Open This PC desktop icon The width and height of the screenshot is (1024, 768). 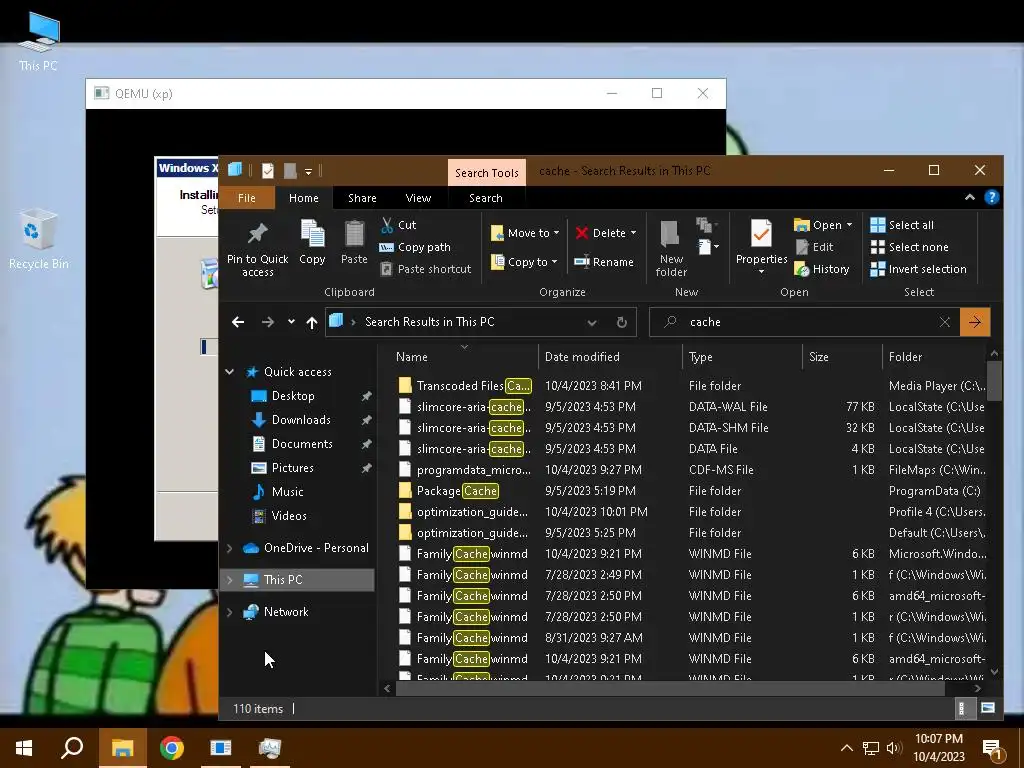[x=38, y=40]
